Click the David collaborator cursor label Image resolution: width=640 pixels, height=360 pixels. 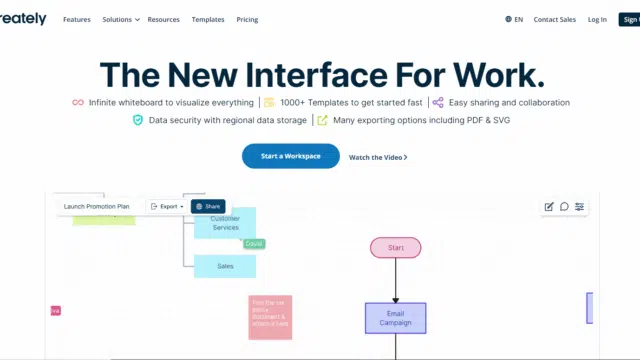(x=254, y=244)
